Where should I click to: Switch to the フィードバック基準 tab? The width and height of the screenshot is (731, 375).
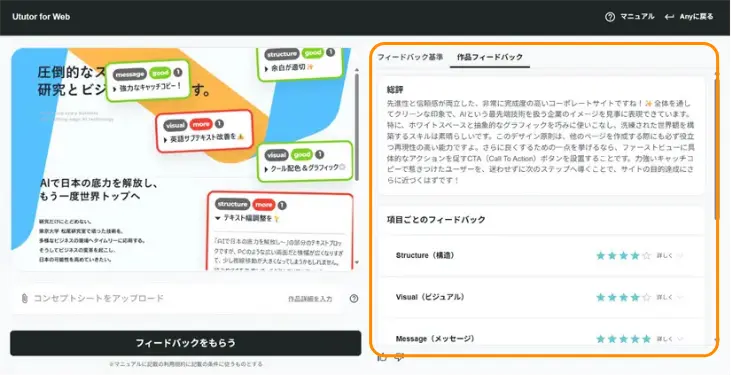pos(410,57)
